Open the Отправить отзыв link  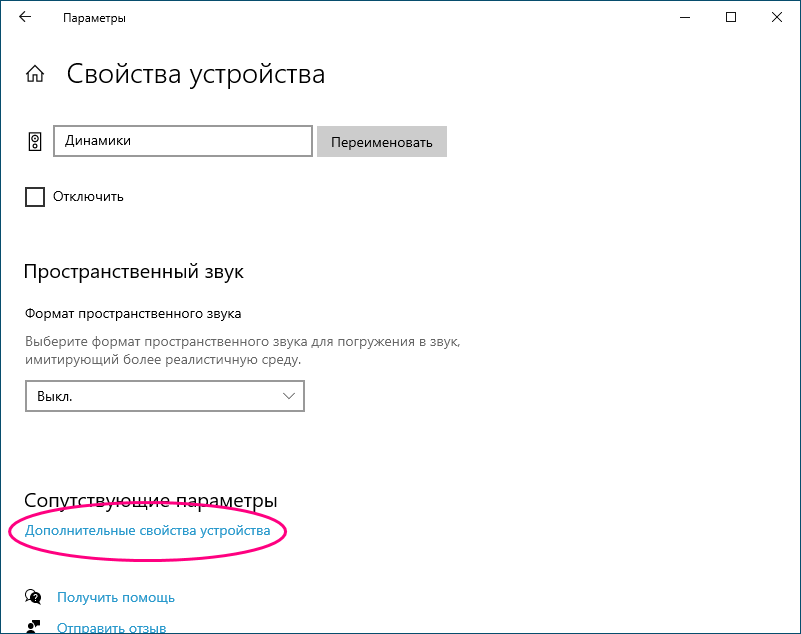[111, 627]
